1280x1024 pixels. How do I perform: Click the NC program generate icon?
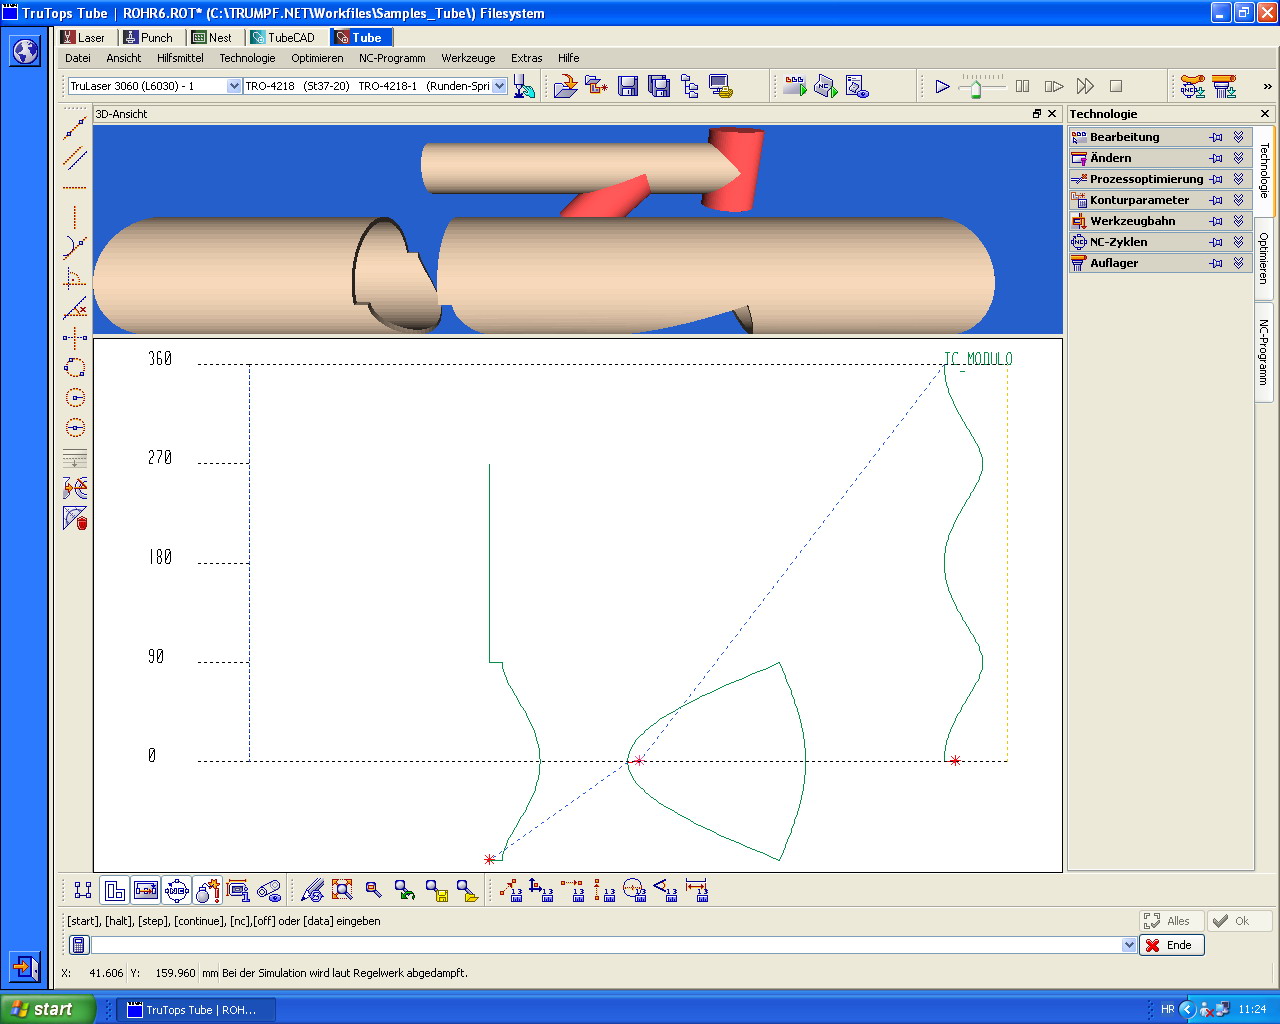826,86
